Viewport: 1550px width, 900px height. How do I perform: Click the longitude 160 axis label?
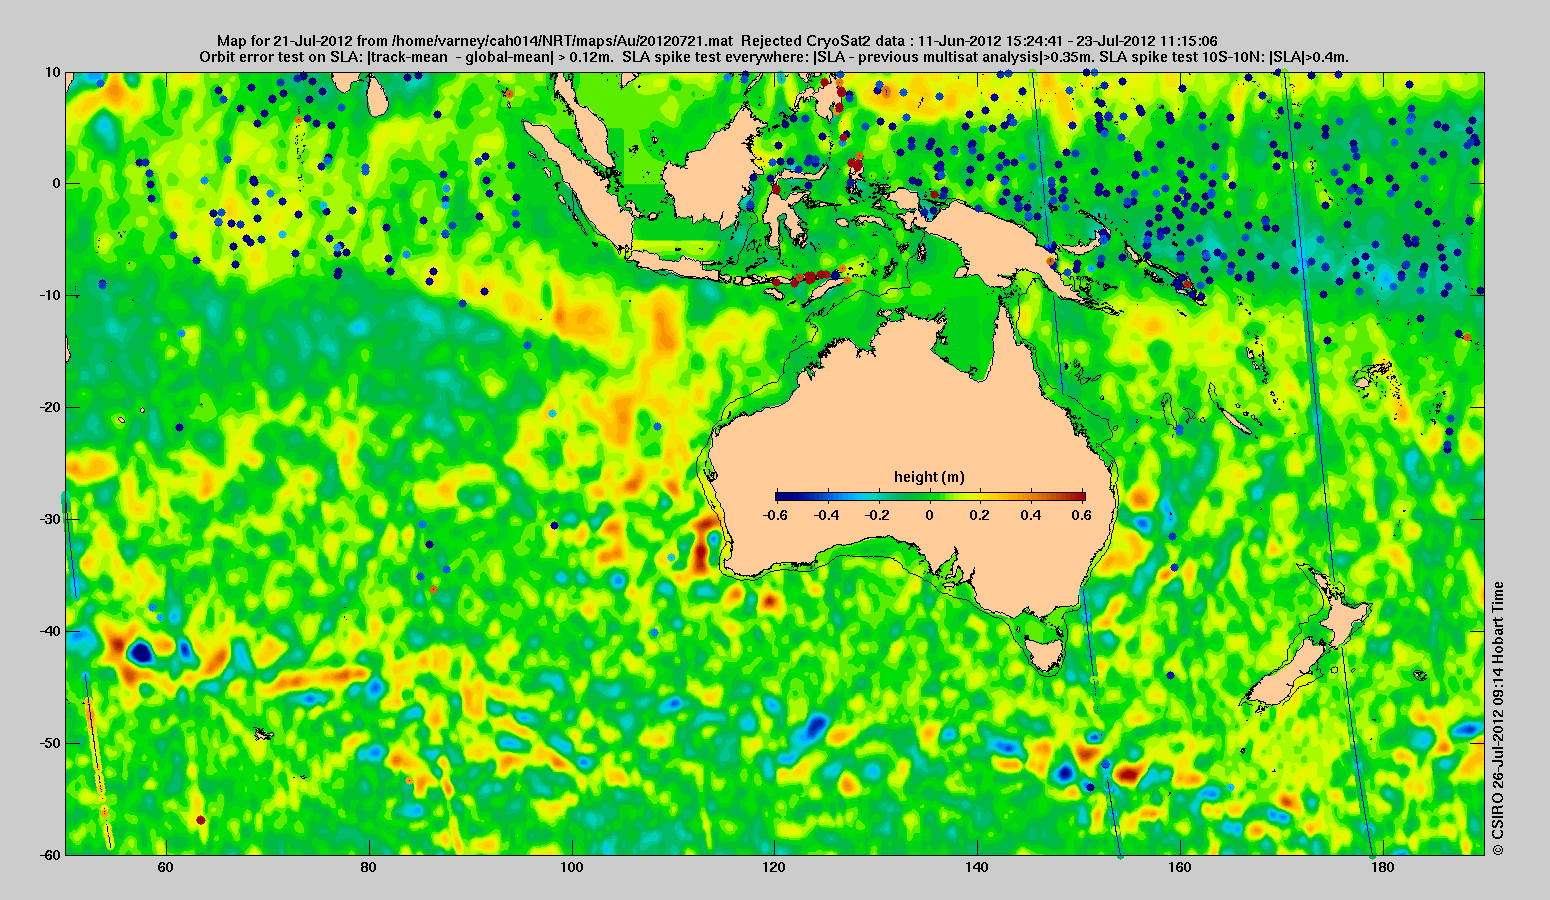pyautogui.click(x=1181, y=867)
